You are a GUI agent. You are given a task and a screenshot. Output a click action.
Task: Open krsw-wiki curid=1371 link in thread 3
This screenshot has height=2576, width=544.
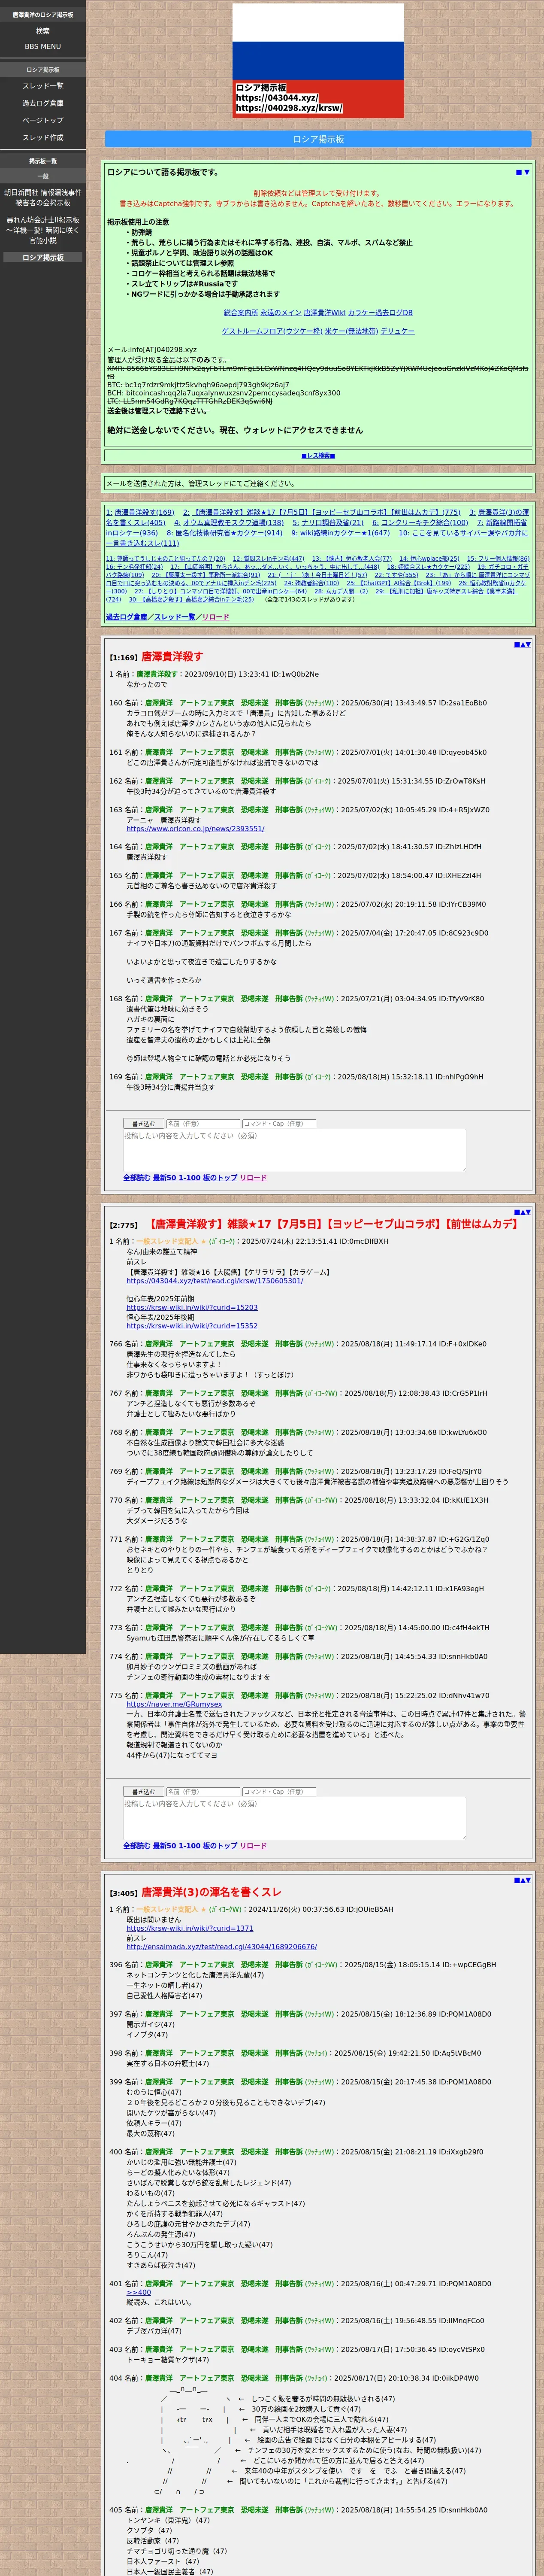point(189,1928)
